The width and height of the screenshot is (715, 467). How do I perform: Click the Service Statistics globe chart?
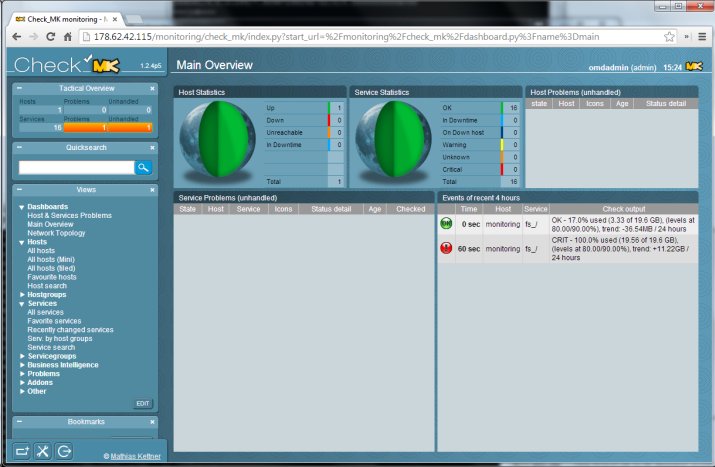pos(393,140)
